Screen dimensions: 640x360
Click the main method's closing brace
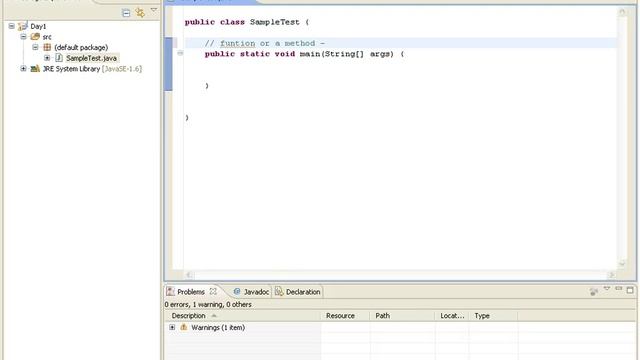[207, 86]
